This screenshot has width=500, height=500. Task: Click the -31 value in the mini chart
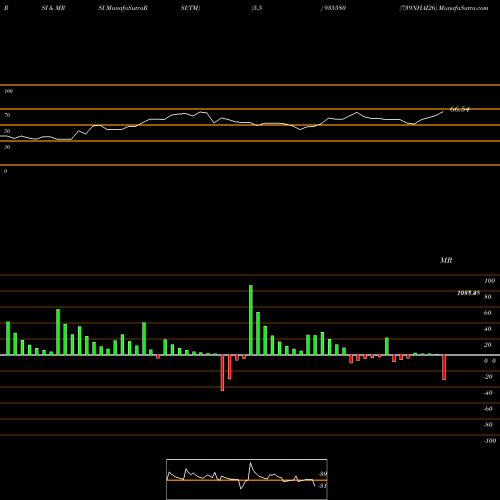tap(322, 486)
